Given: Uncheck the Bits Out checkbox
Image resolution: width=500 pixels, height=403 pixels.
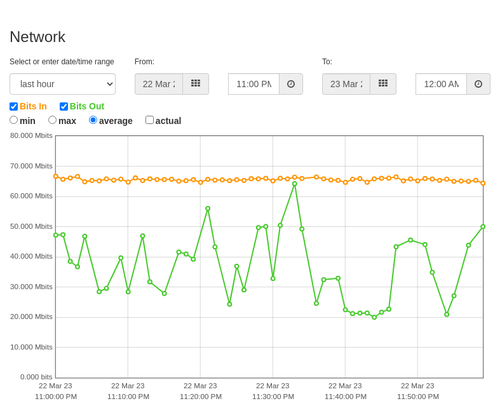Looking at the screenshot, I should point(64,106).
